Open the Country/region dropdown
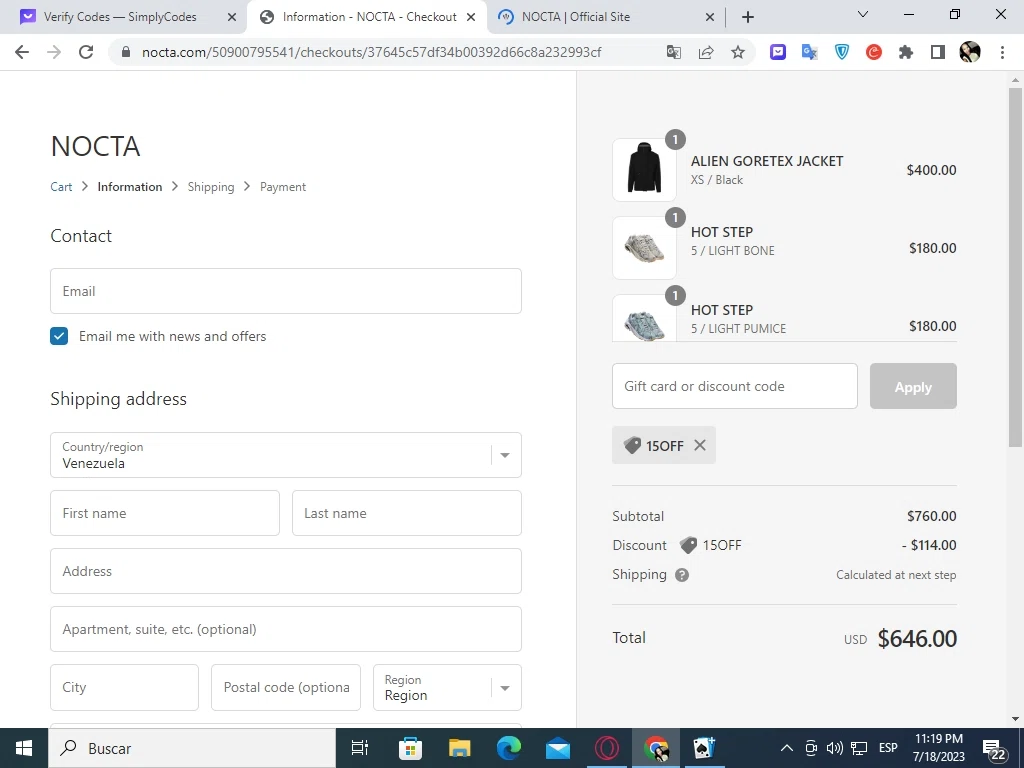Viewport: 1024px width, 768px height. point(286,455)
